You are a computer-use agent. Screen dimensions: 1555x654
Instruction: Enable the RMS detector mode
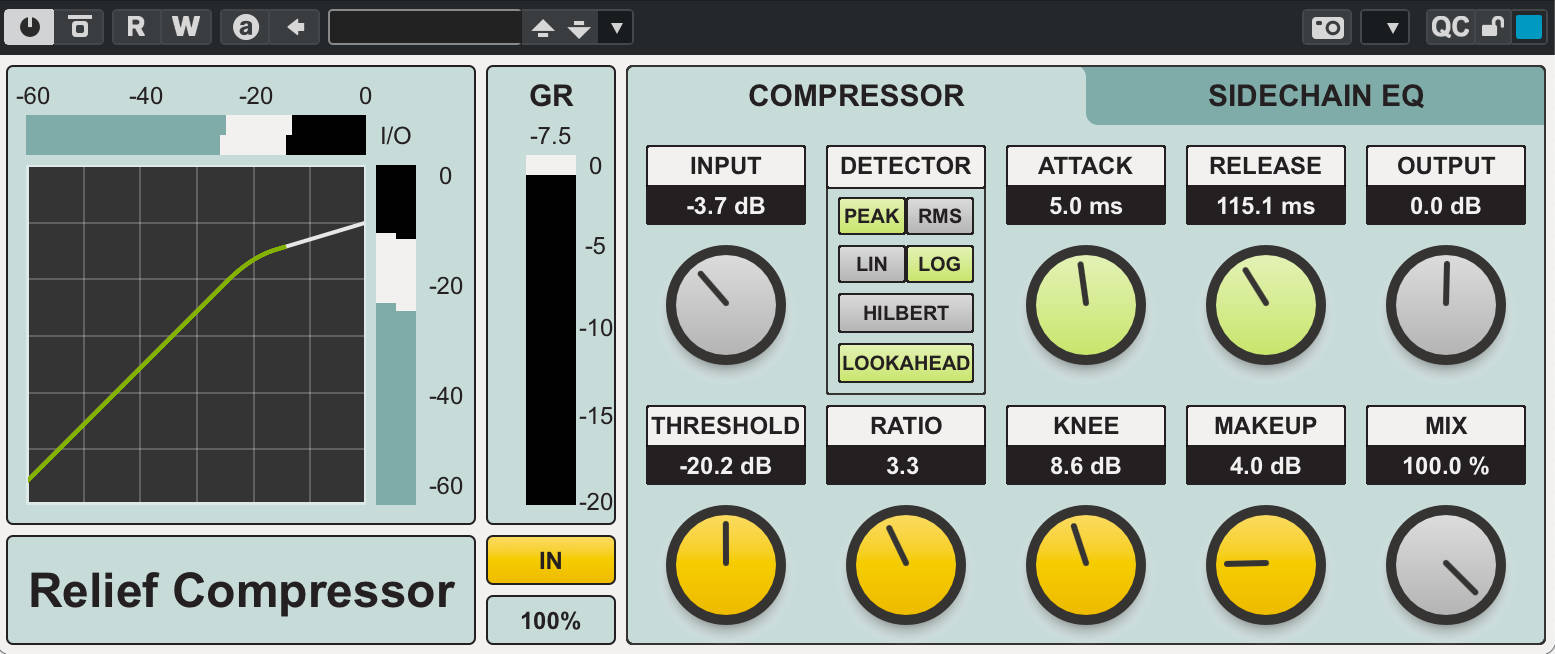(x=938, y=216)
